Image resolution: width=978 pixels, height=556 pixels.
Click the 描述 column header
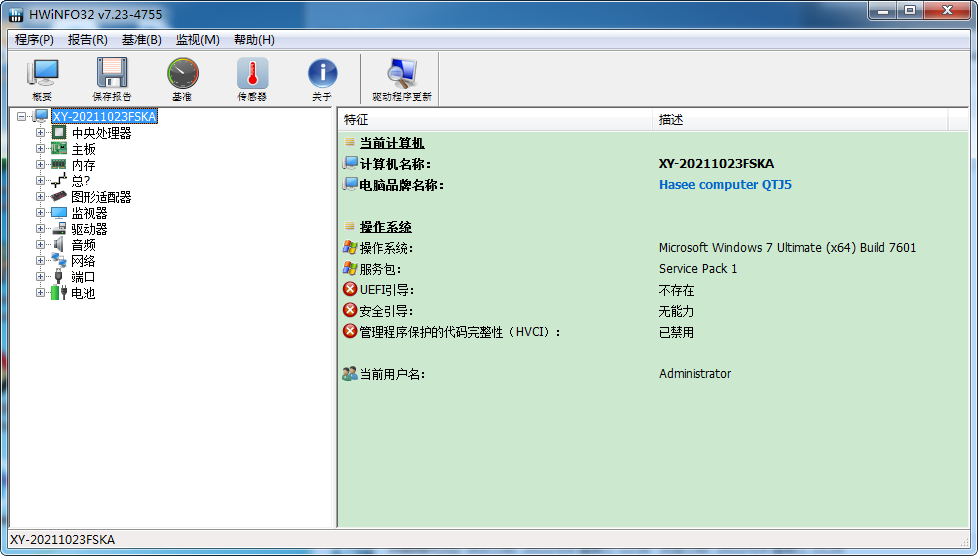800,120
